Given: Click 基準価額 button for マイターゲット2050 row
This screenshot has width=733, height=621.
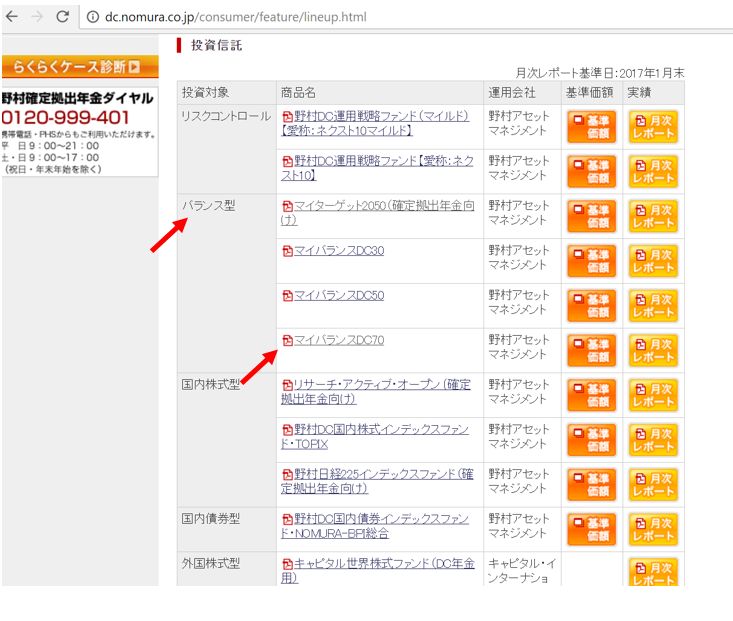Looking at the screenshot, I should pyautogui.click(x=592, y=217).
